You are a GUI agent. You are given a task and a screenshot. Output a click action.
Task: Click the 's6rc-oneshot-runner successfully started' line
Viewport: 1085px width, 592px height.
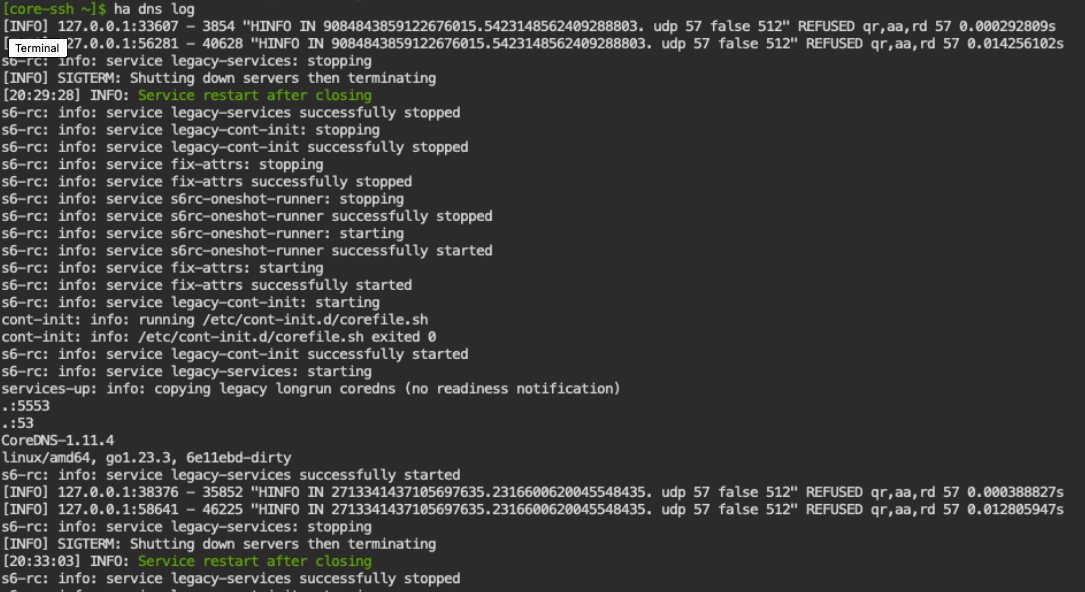coord(246,250)
